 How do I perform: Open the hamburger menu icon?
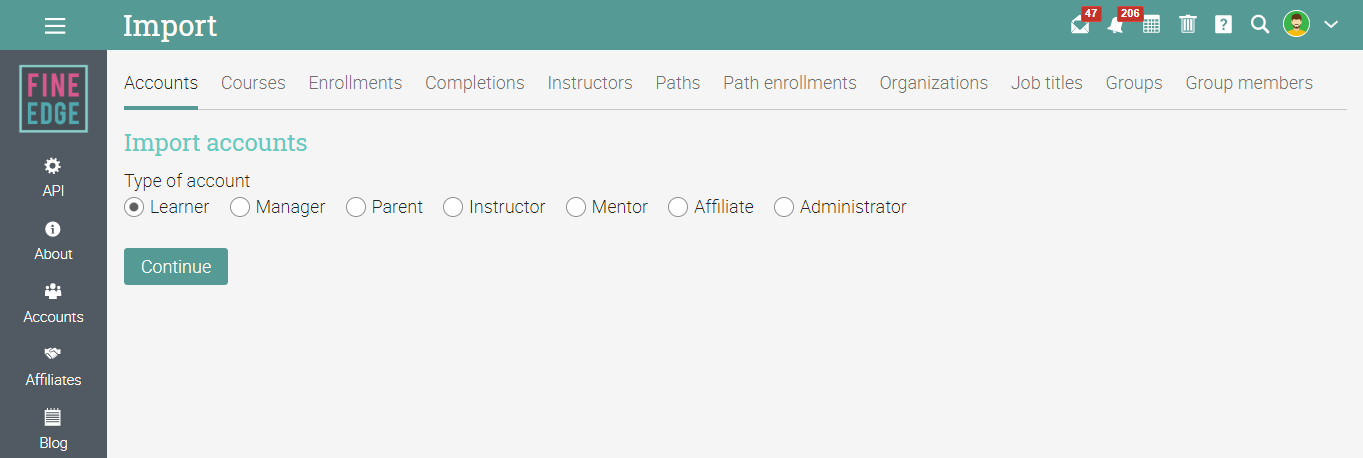click(54, 26)
